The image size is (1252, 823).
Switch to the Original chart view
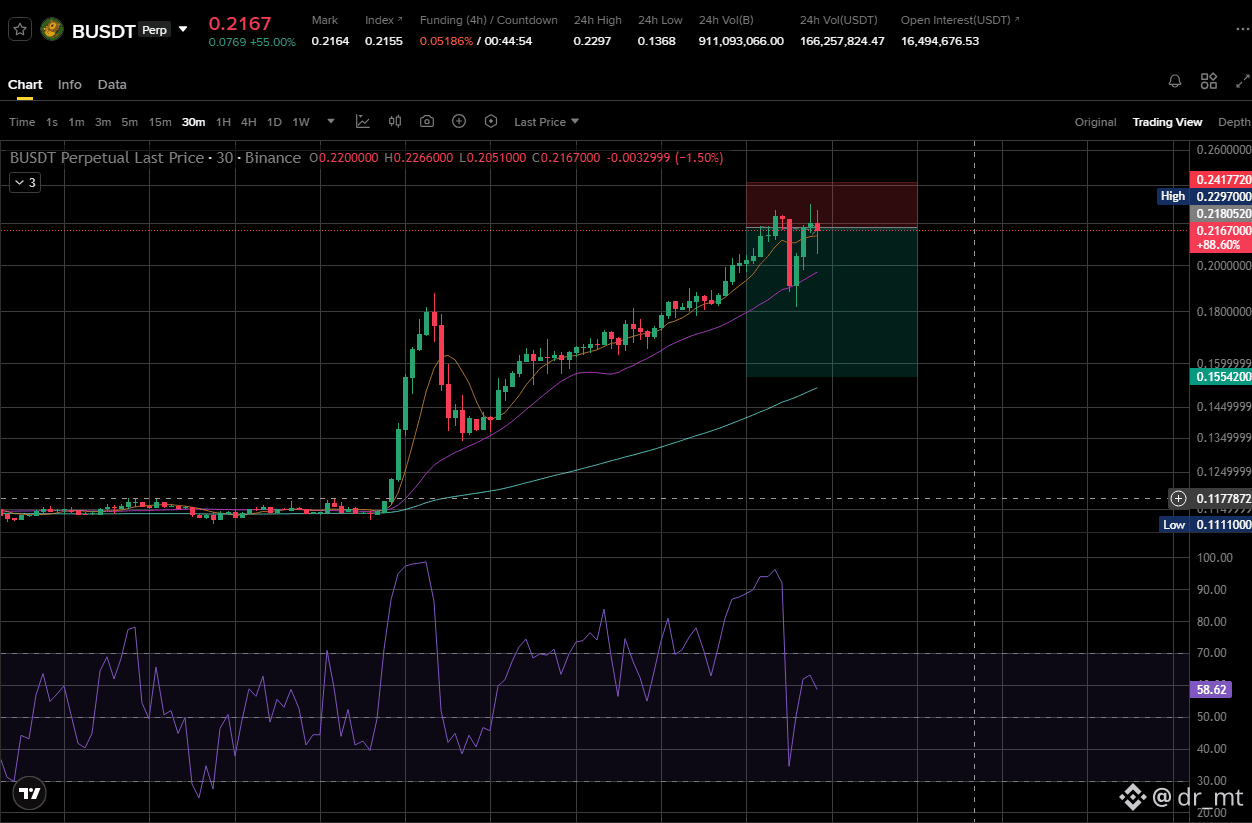[1095, 122]
